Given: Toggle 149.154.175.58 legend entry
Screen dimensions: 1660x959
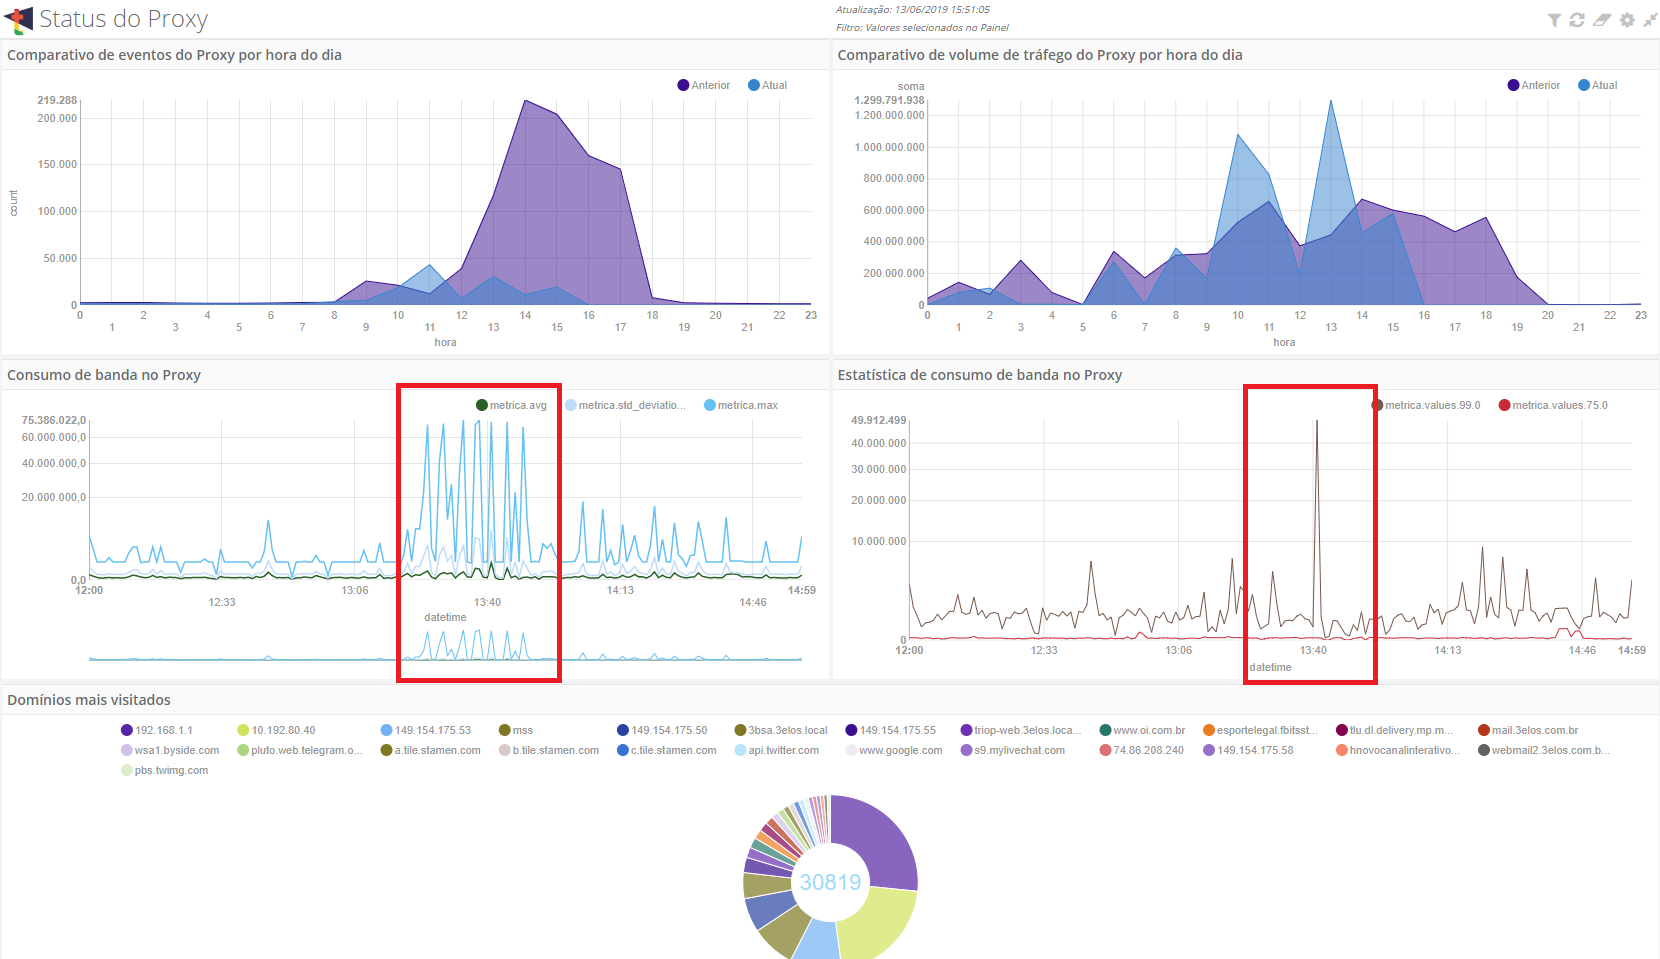Looking at the screenshot, I should [x=1248, y=750].
